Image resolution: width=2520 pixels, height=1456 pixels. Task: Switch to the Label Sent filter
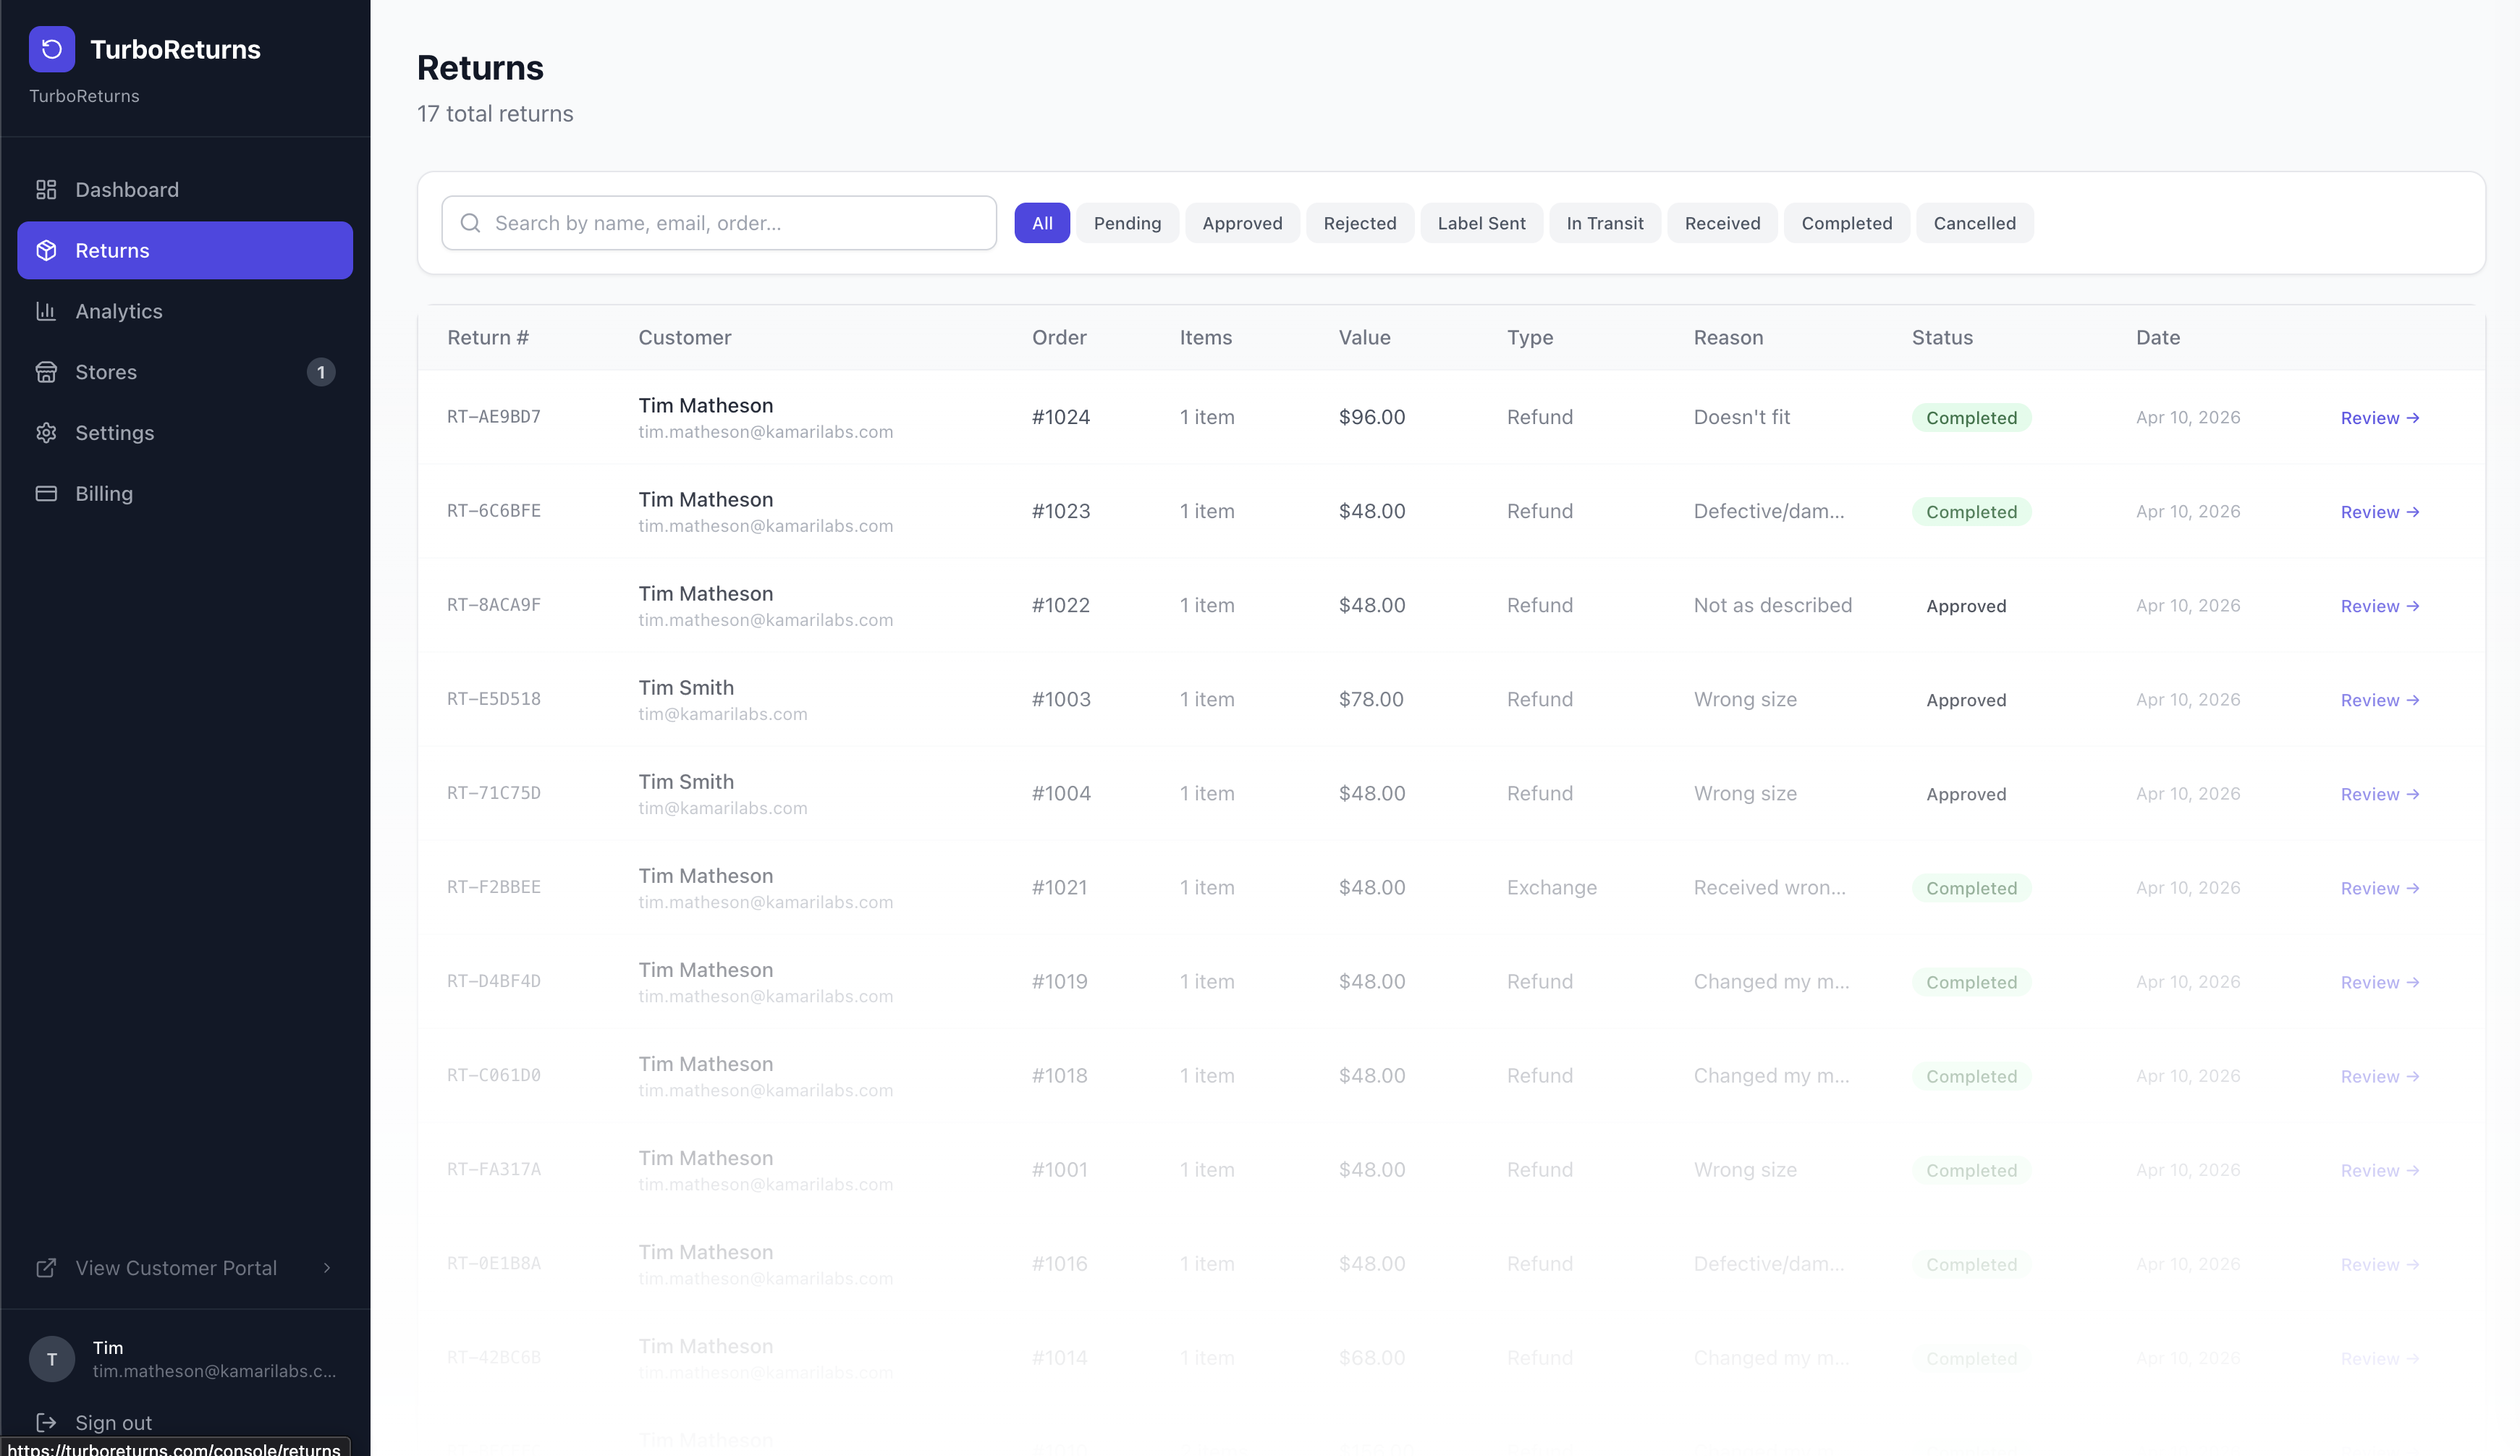[1481, 223]
